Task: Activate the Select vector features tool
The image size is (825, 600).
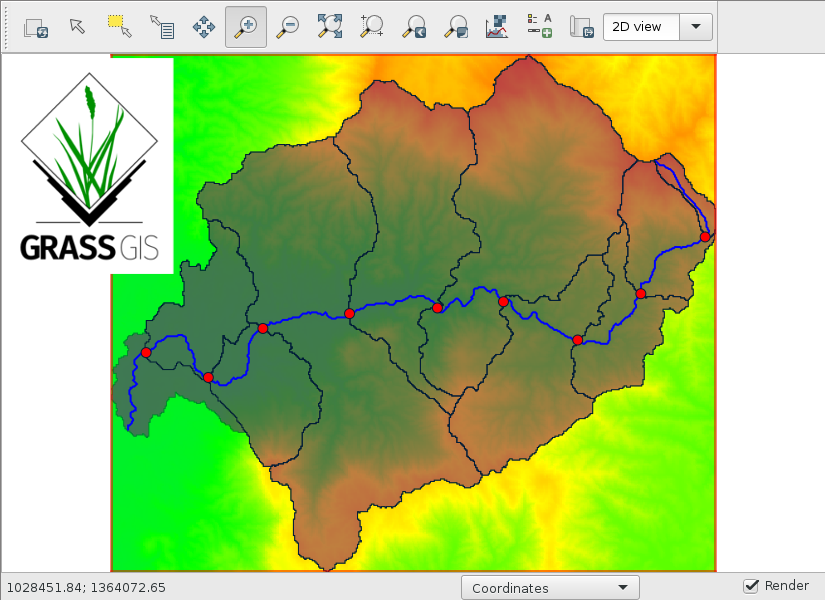Action: pyautogui.click(x=120, y=27)
